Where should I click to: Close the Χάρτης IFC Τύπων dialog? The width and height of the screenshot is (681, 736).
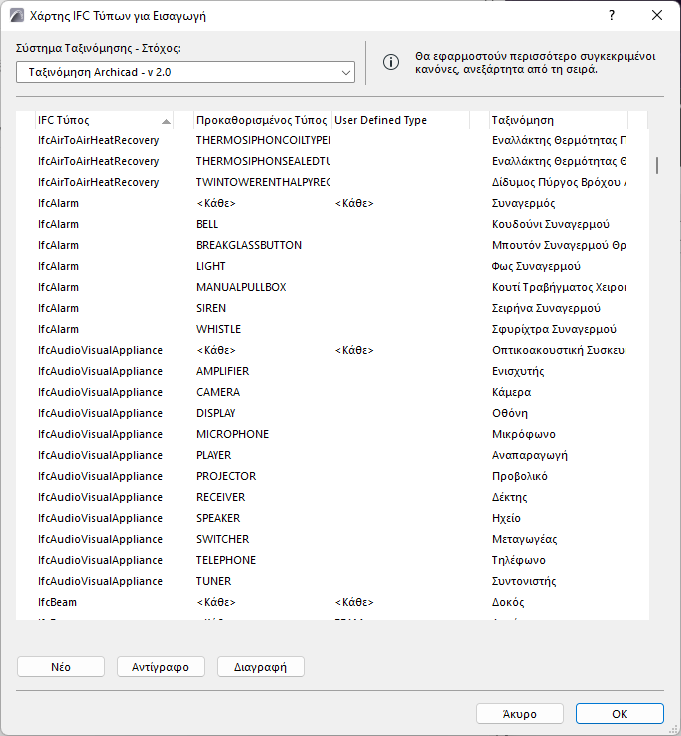pos(657,15)
